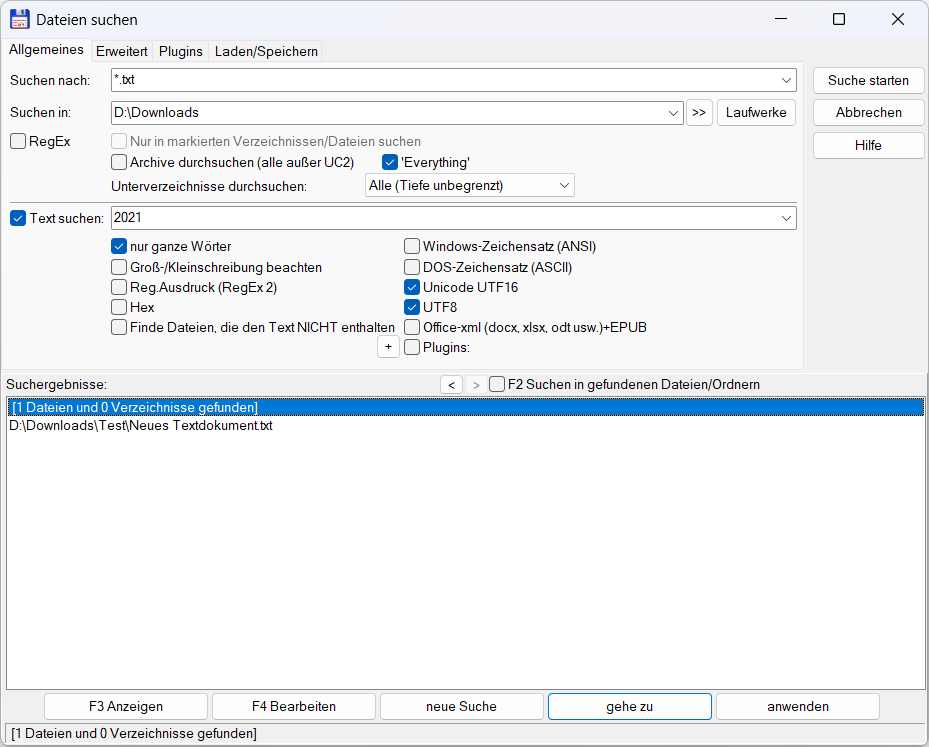Expand the 'Suchen in' dropdown arrow

[673, 113]
